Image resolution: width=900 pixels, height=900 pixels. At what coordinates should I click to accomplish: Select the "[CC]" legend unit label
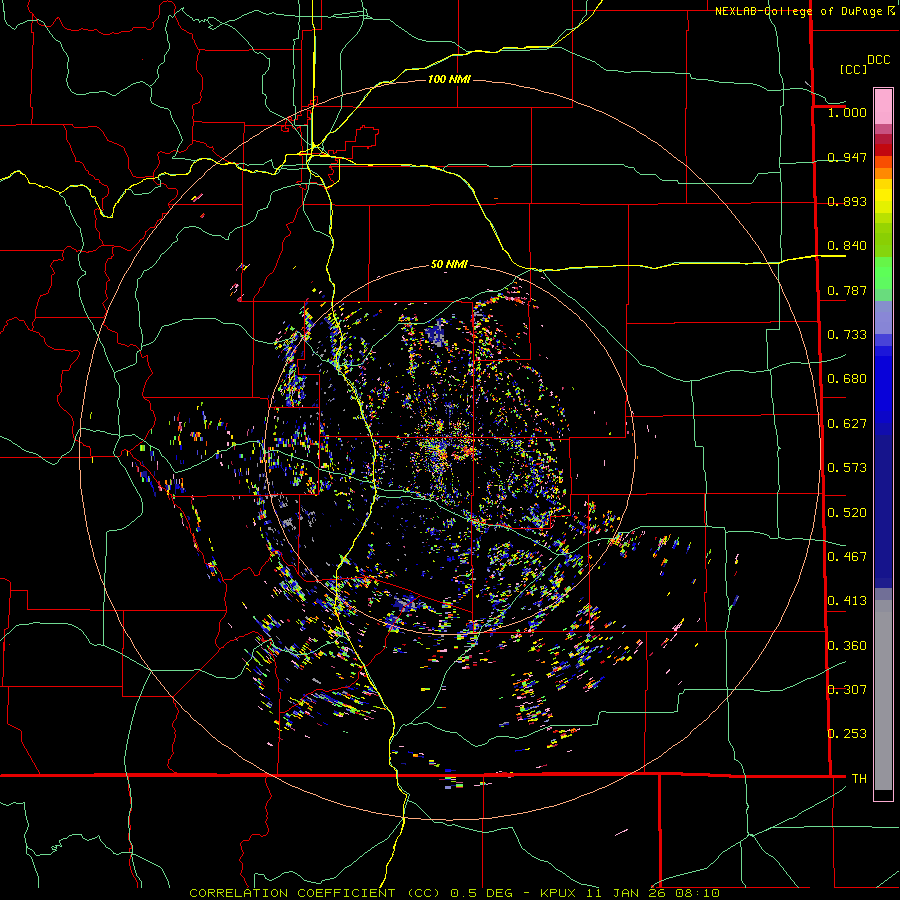853,69
